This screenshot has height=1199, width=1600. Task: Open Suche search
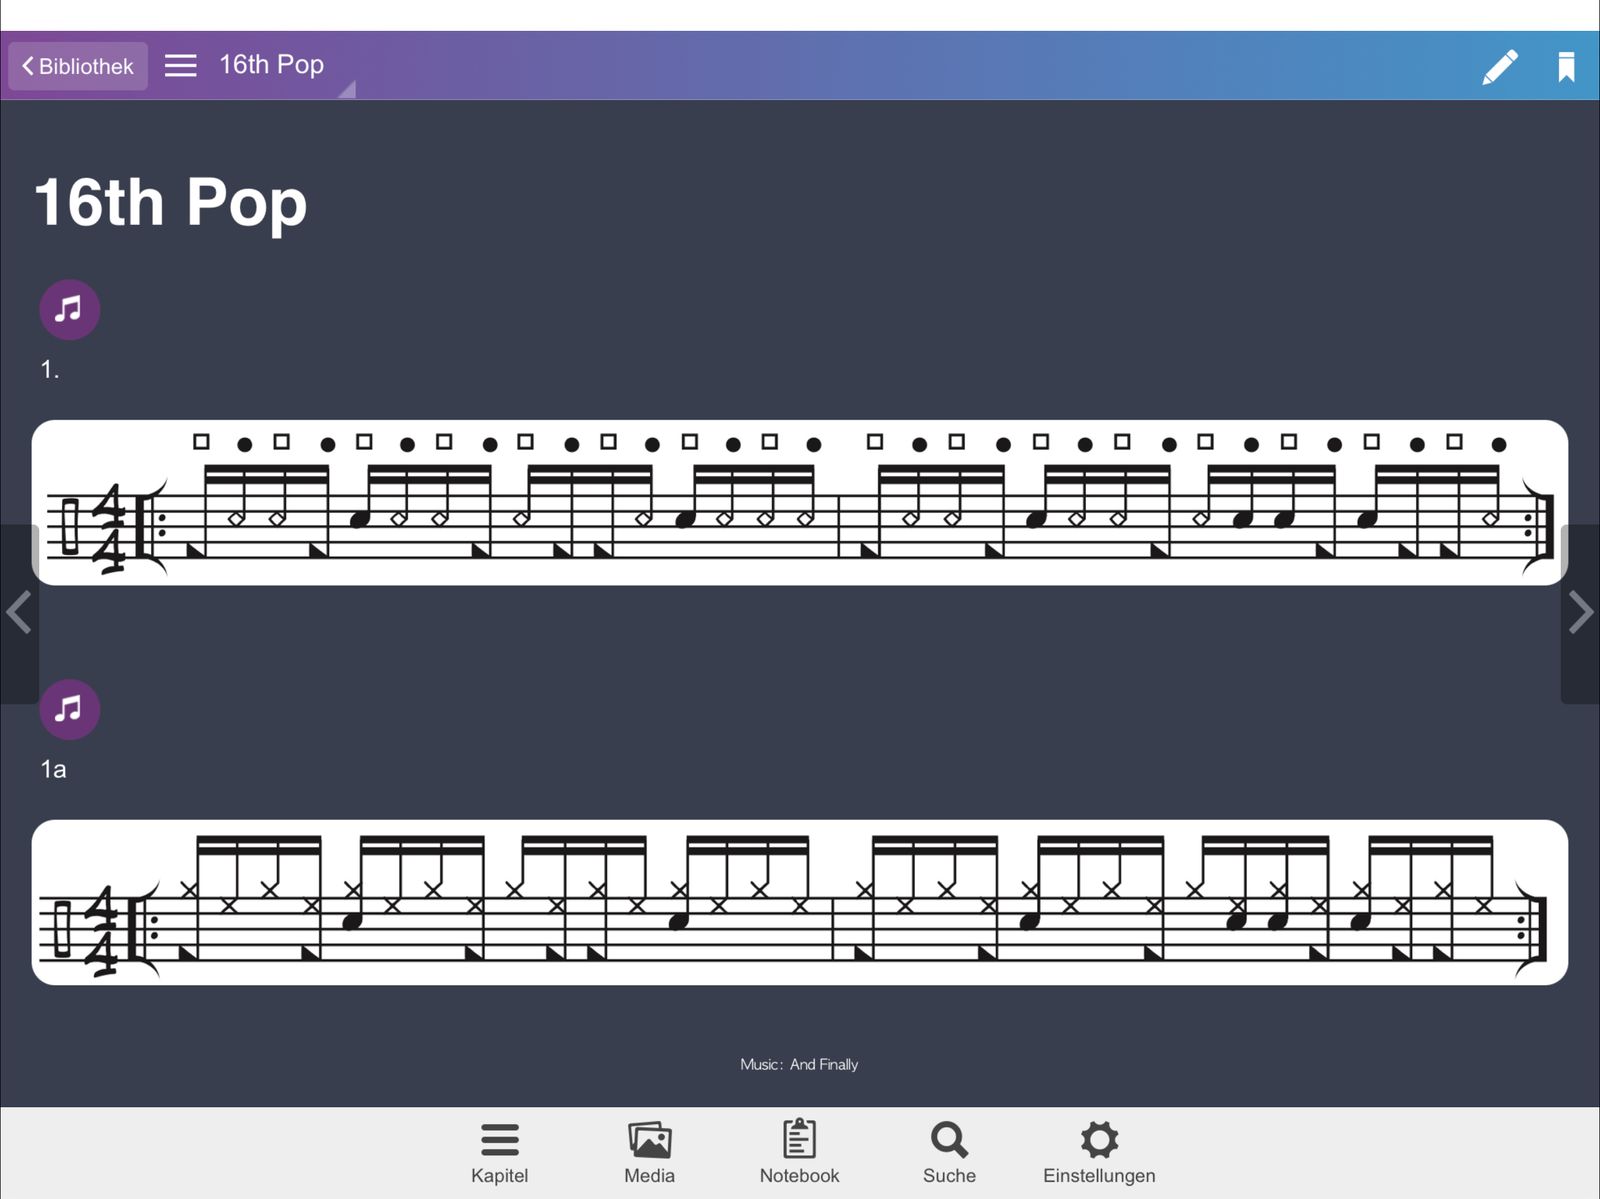coord(949,1152)
